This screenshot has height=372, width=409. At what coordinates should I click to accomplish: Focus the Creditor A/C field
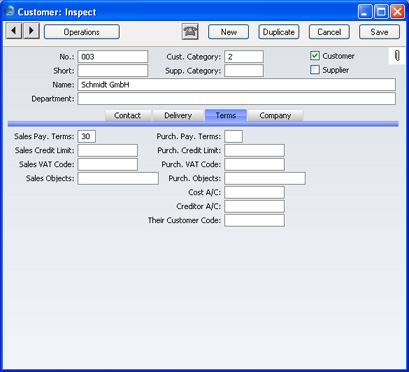click(x=254, y=206)
